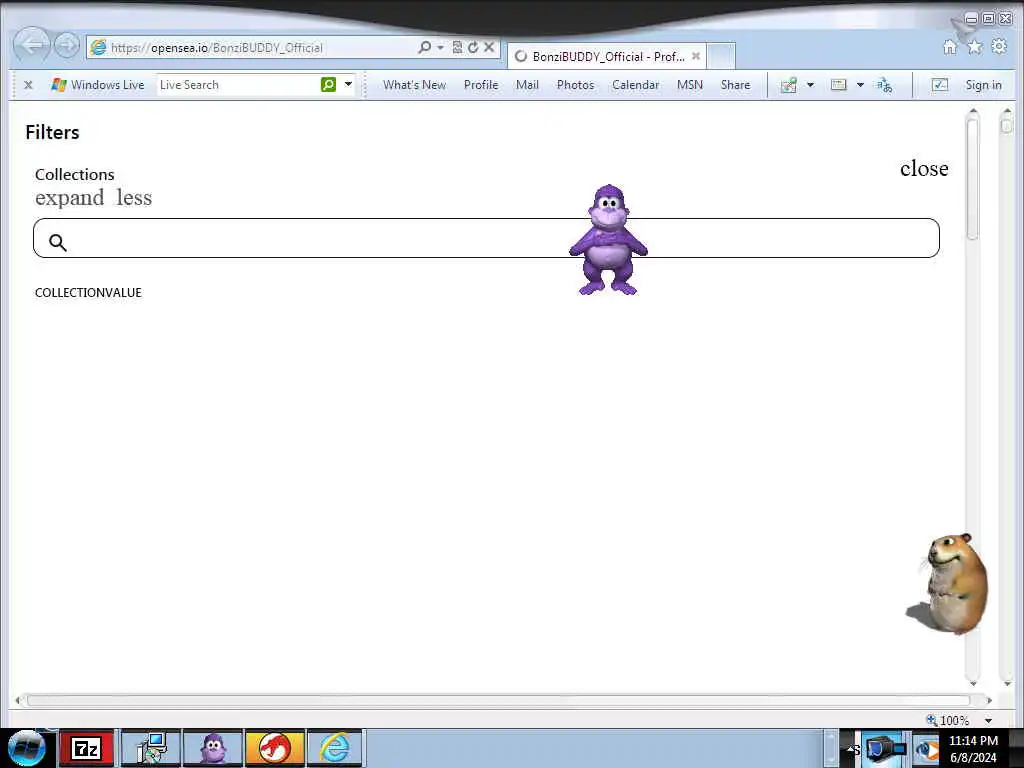Open the red bird app on taskbar
The height and width of the screenshot is (768, 1024).
(x=275, y=748)
